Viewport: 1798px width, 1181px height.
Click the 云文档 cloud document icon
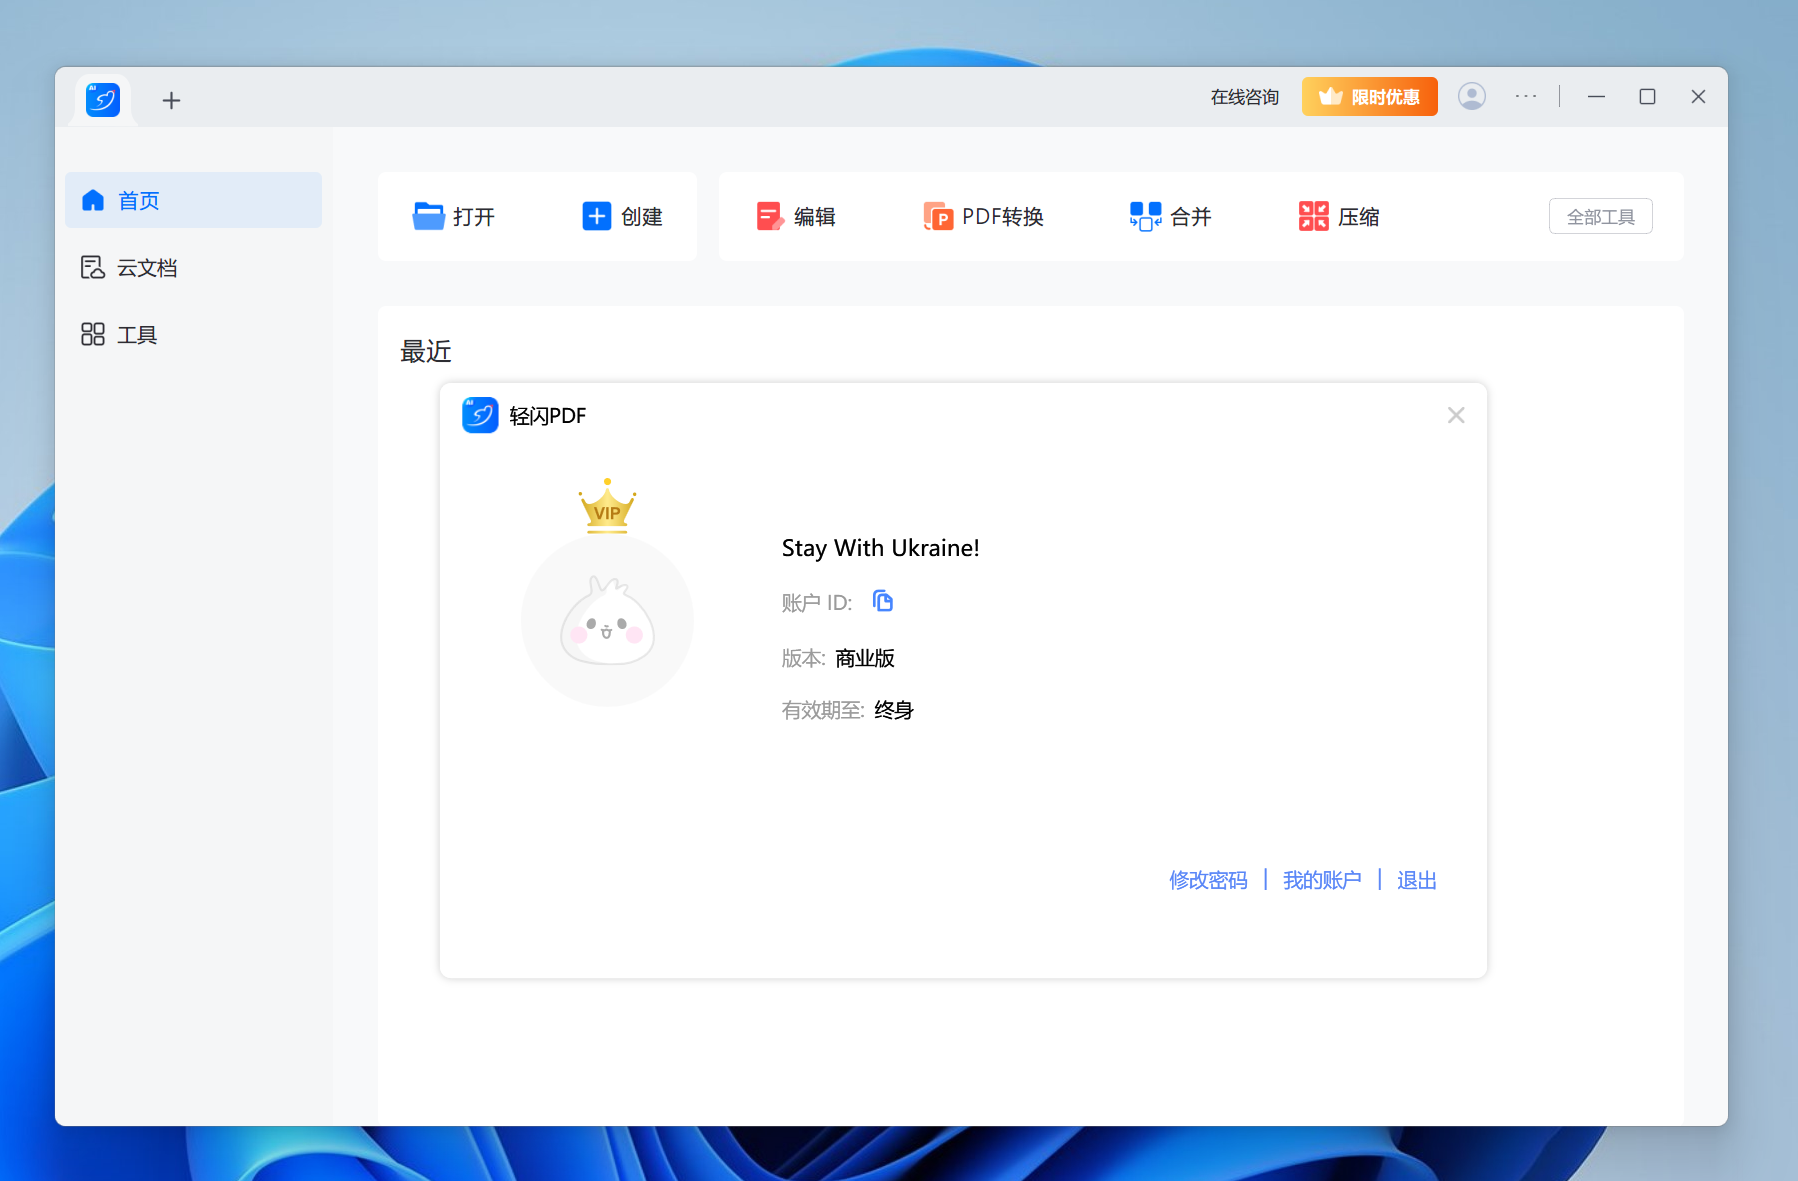[93, 267]
